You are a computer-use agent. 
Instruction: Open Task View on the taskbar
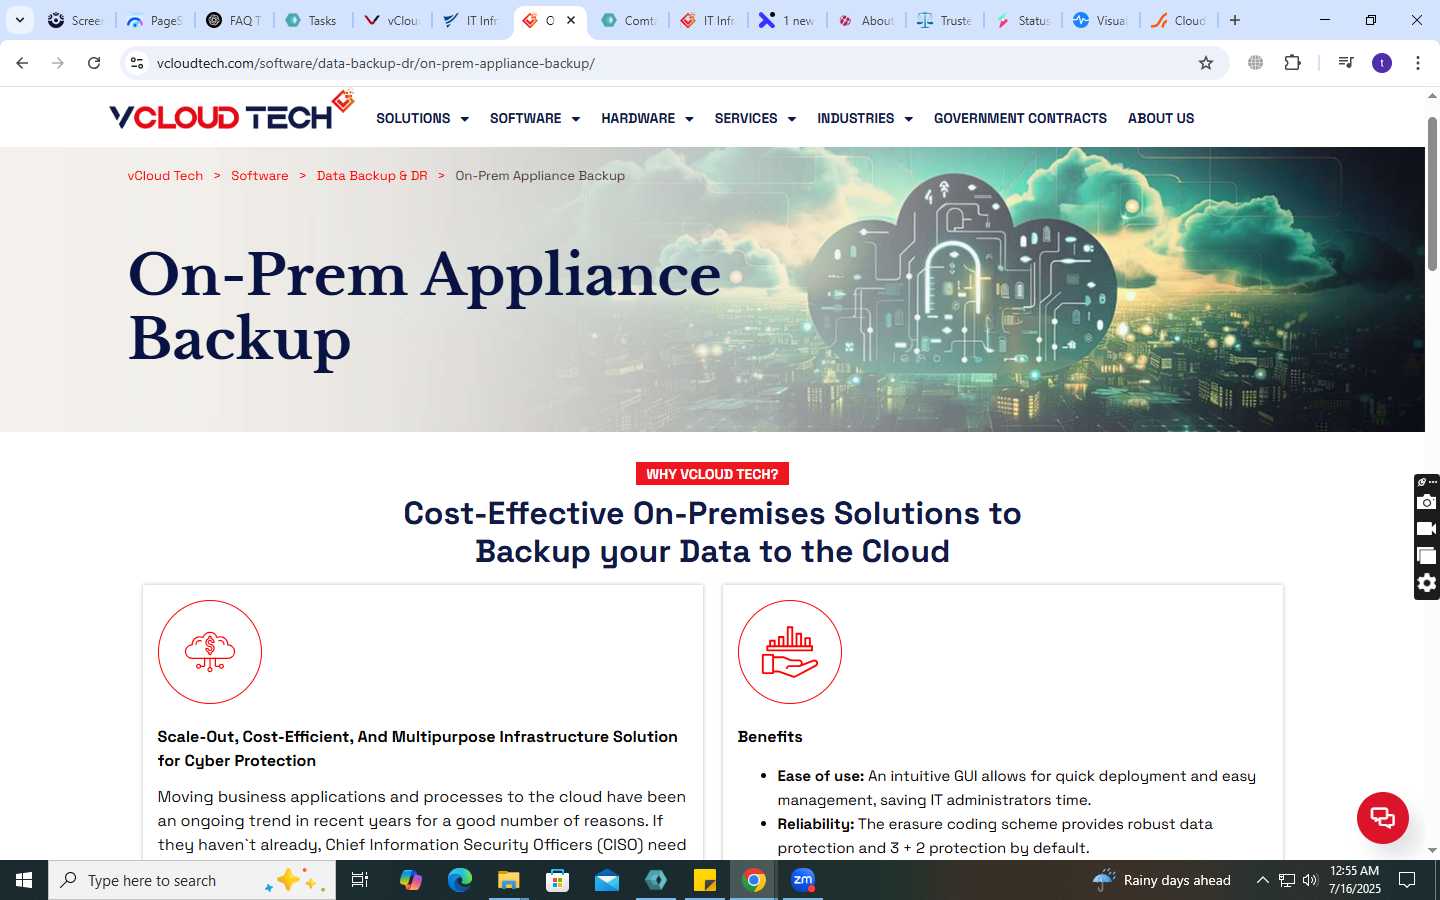click(360, 880)
